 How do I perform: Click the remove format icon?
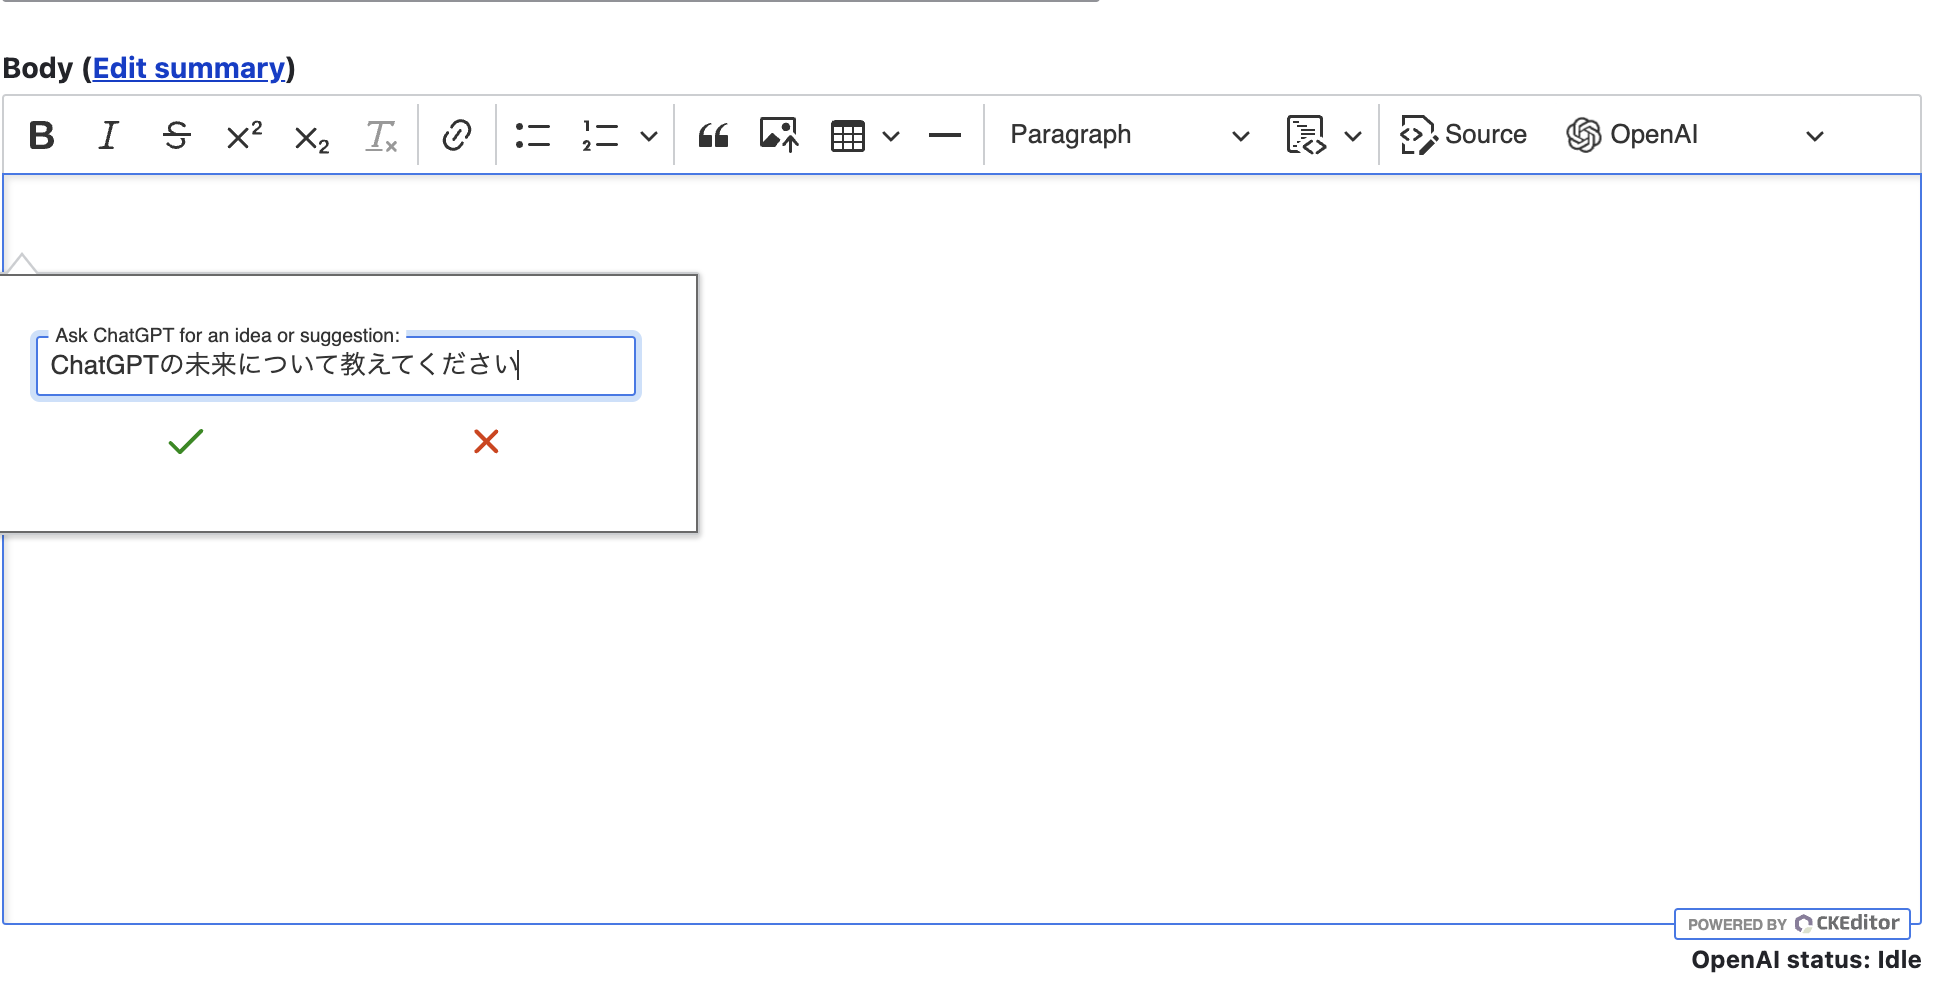pyautogui.click(x=380, y=135)
